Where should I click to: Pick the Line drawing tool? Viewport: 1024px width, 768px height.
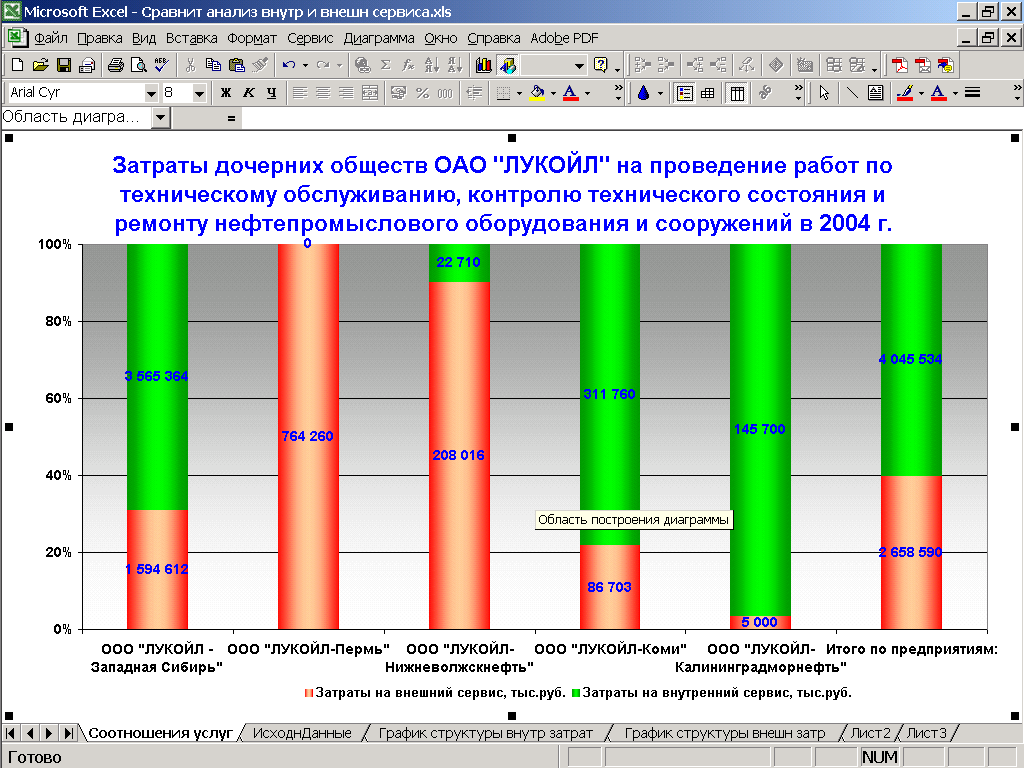click(852, 93)
